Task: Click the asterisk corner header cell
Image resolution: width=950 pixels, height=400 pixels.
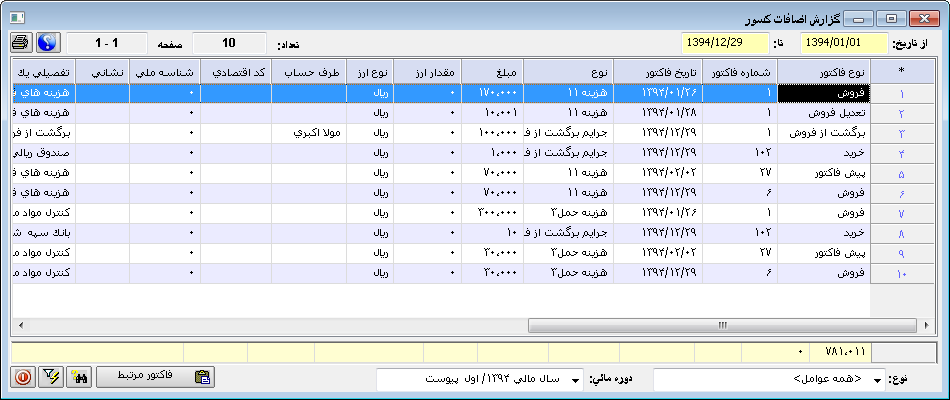Action: 902,71
